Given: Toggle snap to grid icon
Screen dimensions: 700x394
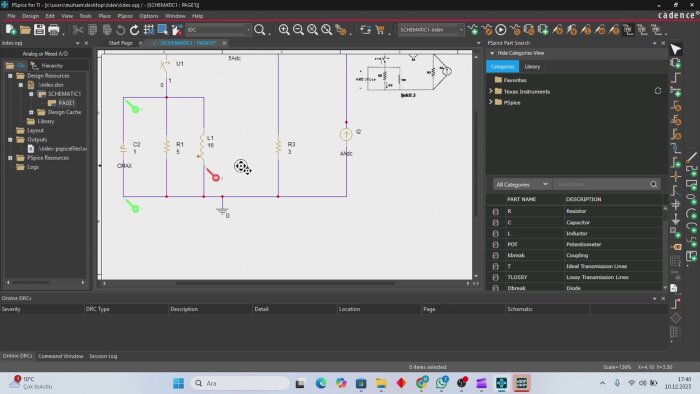Looking at the screenshot, I should tap(149, 30).
